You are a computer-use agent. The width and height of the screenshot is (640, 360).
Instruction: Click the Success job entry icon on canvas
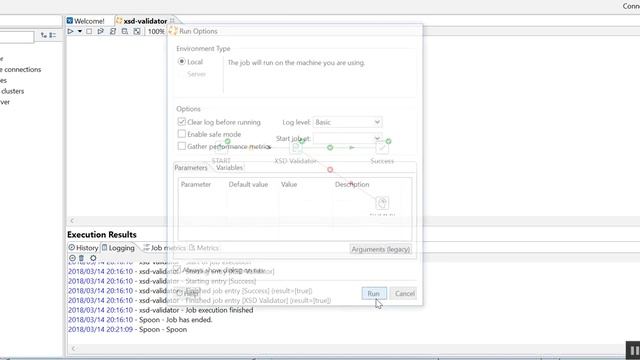point(382,147)
